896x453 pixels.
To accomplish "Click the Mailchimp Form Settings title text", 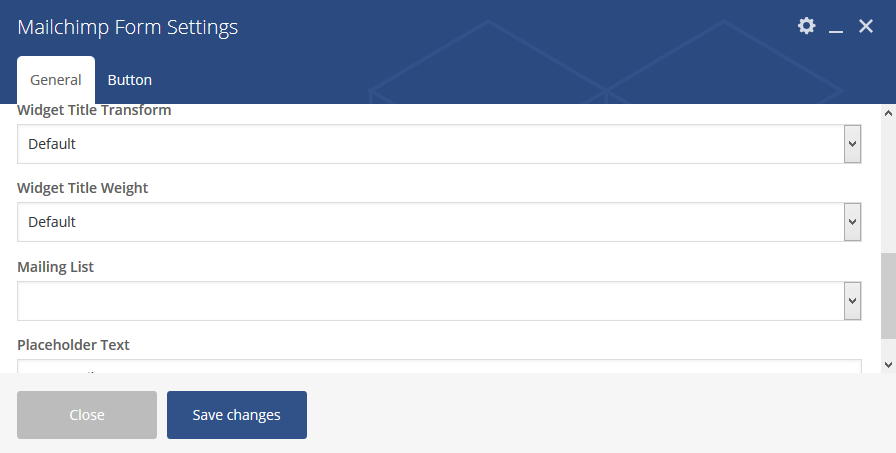I will click(128, 27).
